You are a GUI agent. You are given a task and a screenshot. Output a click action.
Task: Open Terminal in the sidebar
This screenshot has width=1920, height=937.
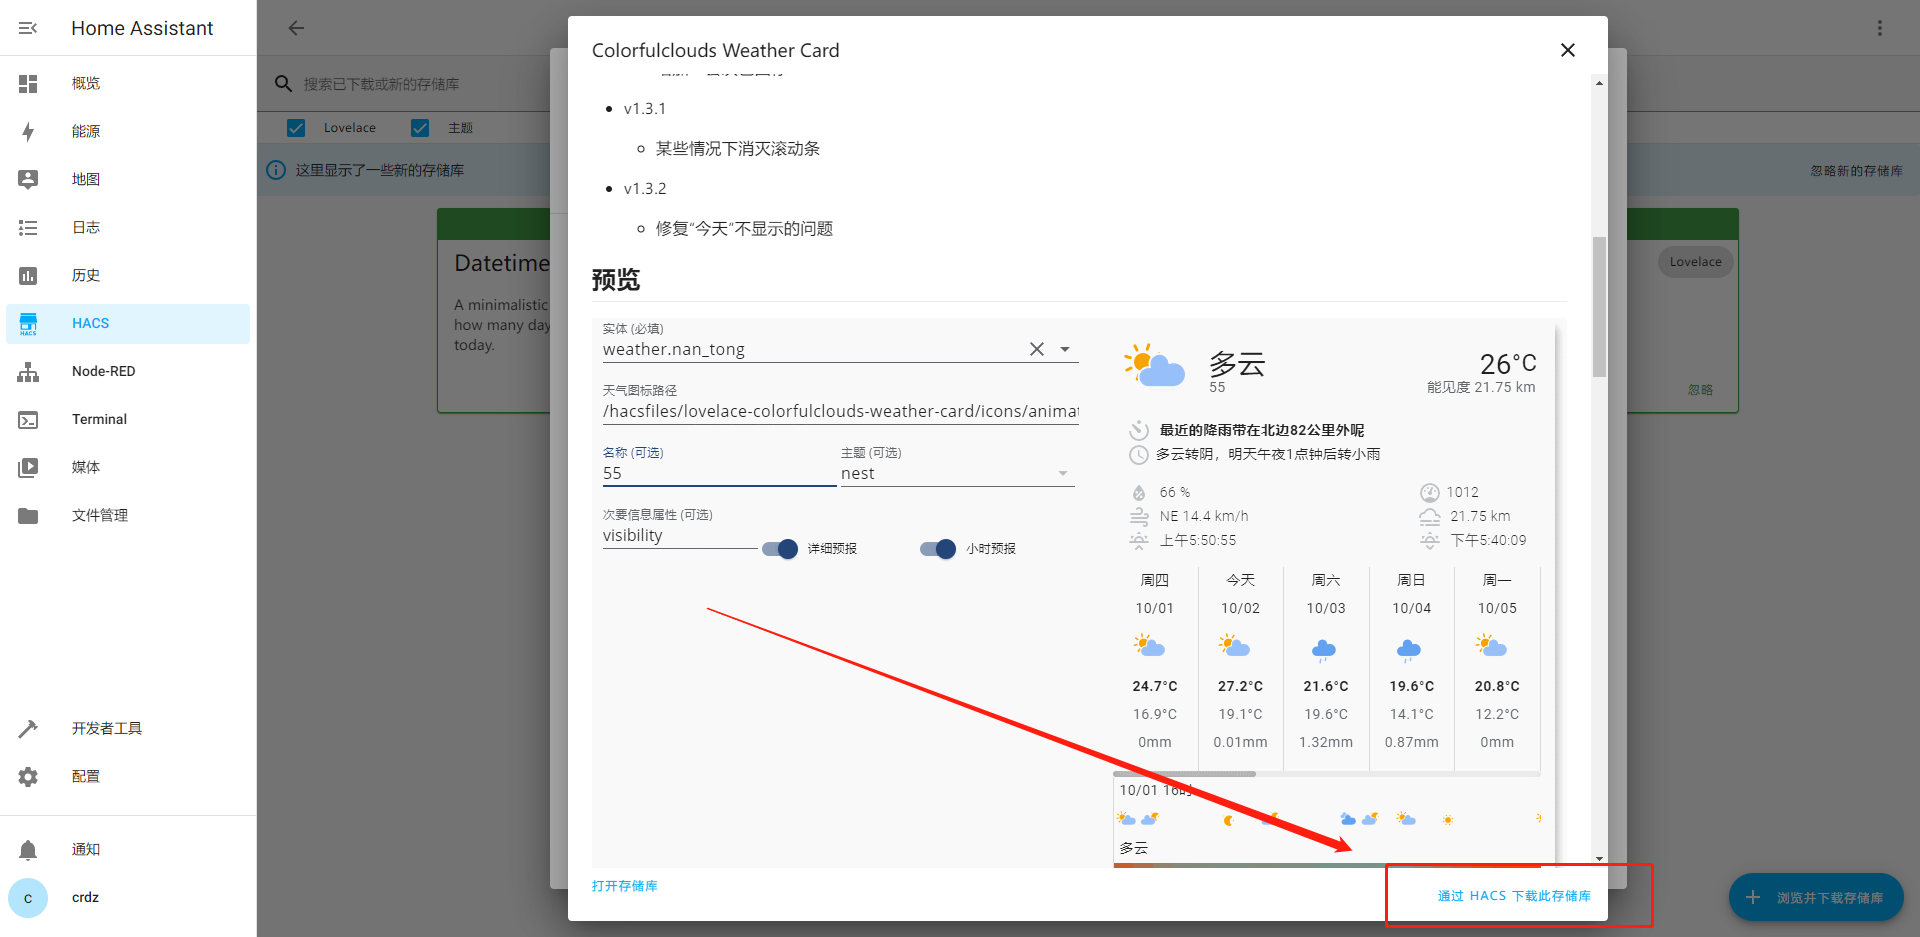[x=99, y=419]
